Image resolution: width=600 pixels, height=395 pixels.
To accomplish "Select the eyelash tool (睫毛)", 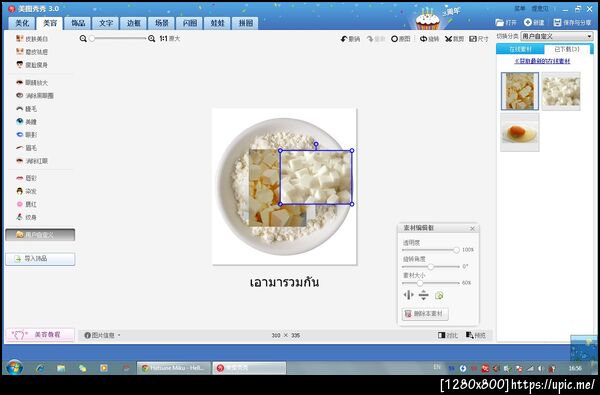I will 27,109.
